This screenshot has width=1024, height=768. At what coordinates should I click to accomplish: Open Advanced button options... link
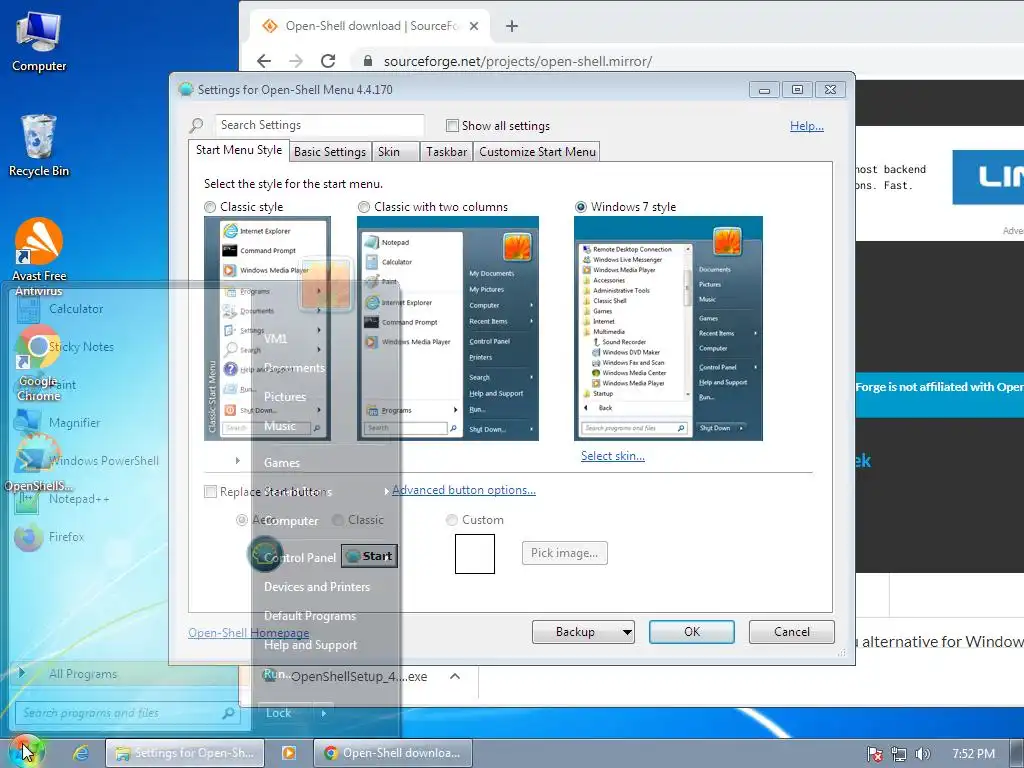[464, 490]
